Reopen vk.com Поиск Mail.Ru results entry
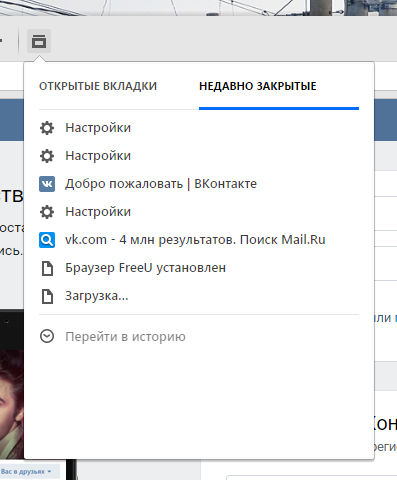397x480 pixels. [x=195, y=240]
